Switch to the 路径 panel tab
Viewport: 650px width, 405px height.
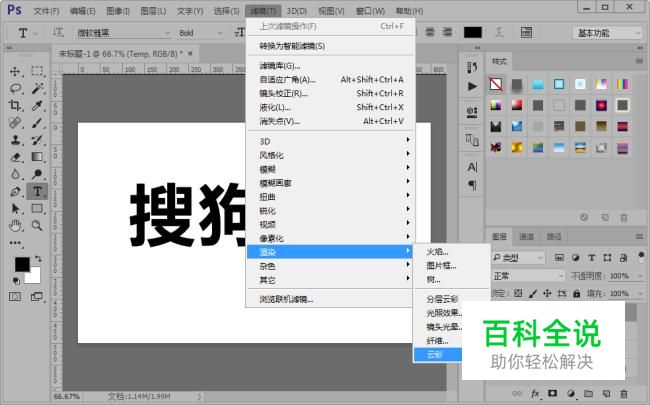(553, 236)
